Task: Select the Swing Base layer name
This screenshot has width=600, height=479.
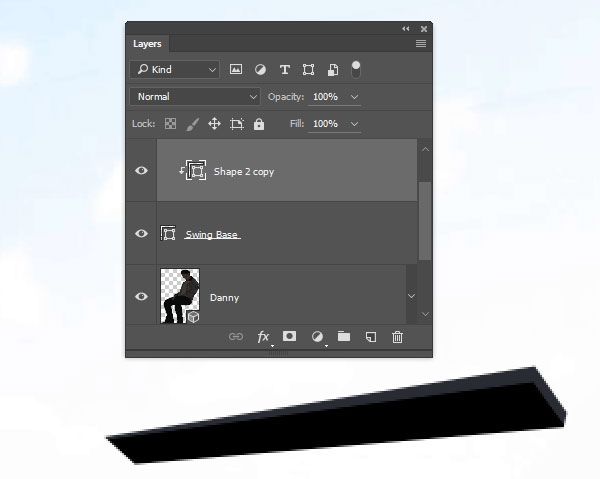Action: 212,235
